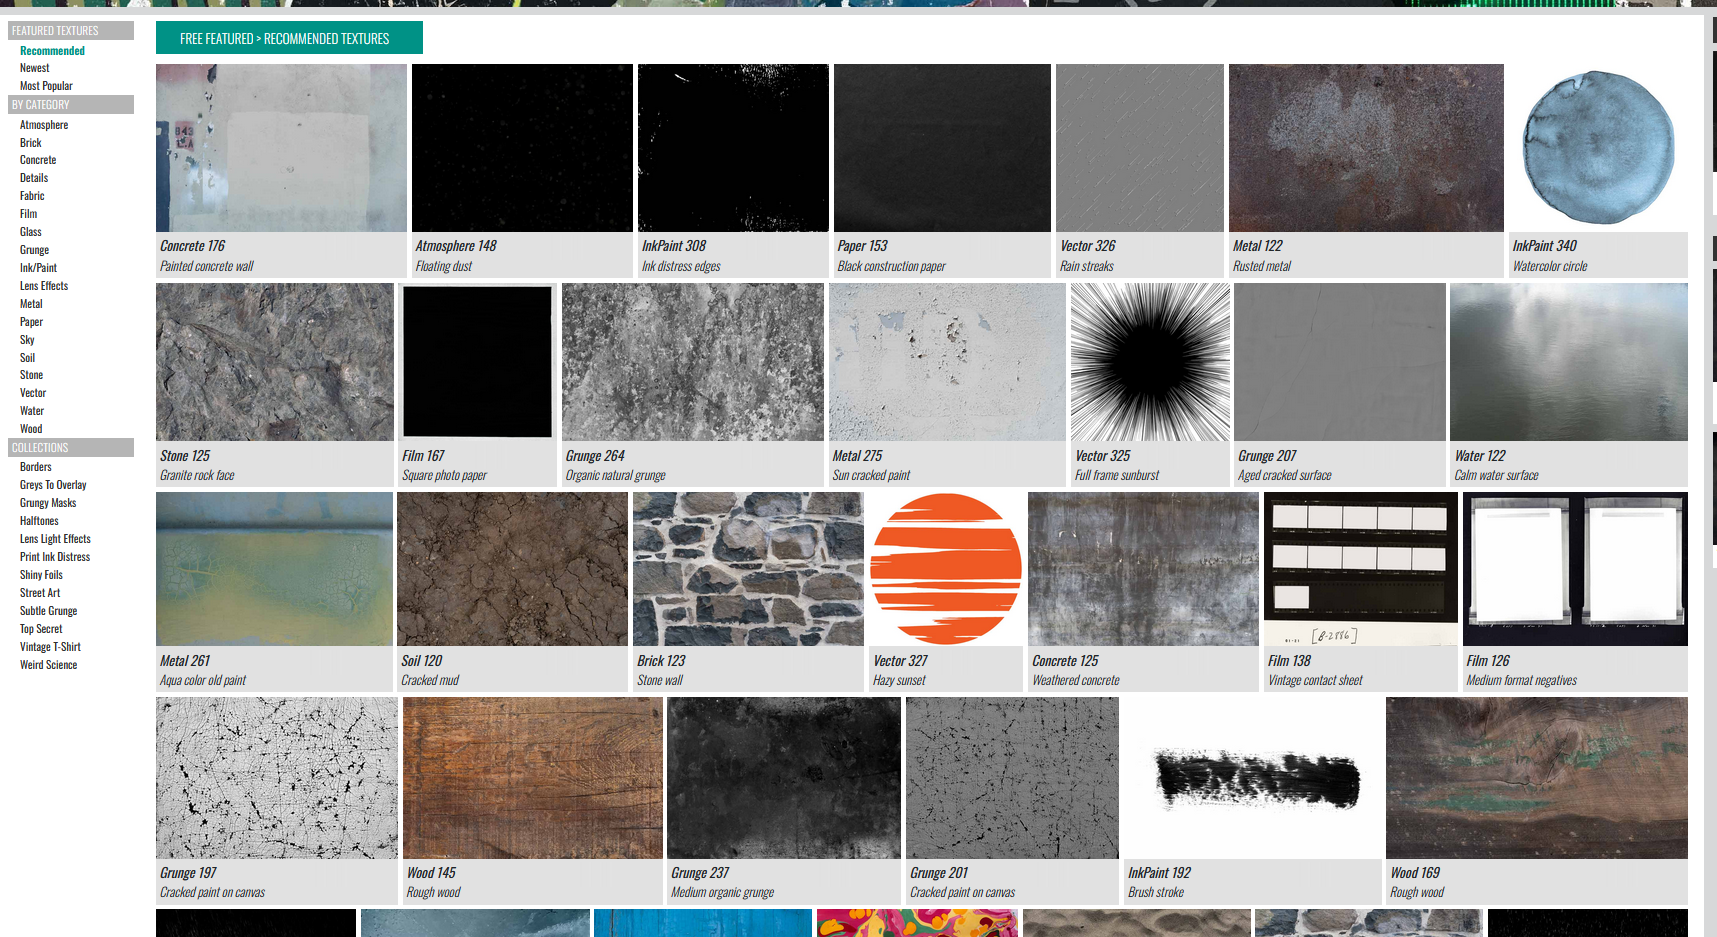Select the Vector category
Viewport: 1717px width, 937px height.
(33, 393)
